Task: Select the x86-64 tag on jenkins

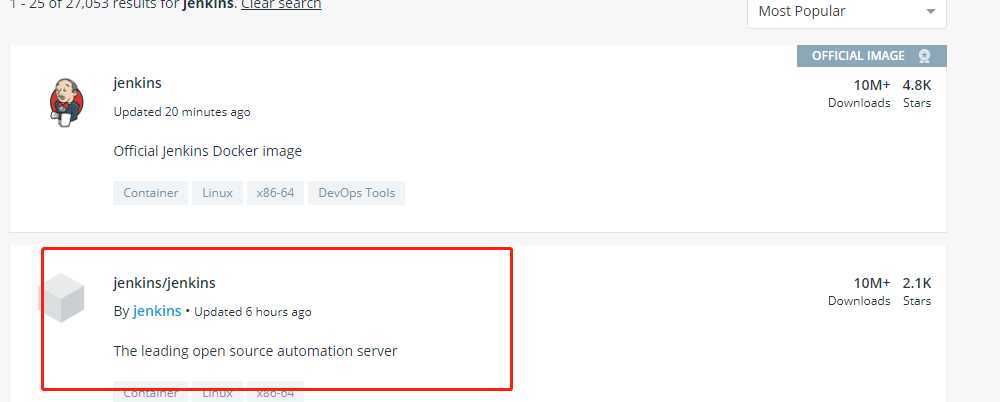Action: [x=276, y=193]
